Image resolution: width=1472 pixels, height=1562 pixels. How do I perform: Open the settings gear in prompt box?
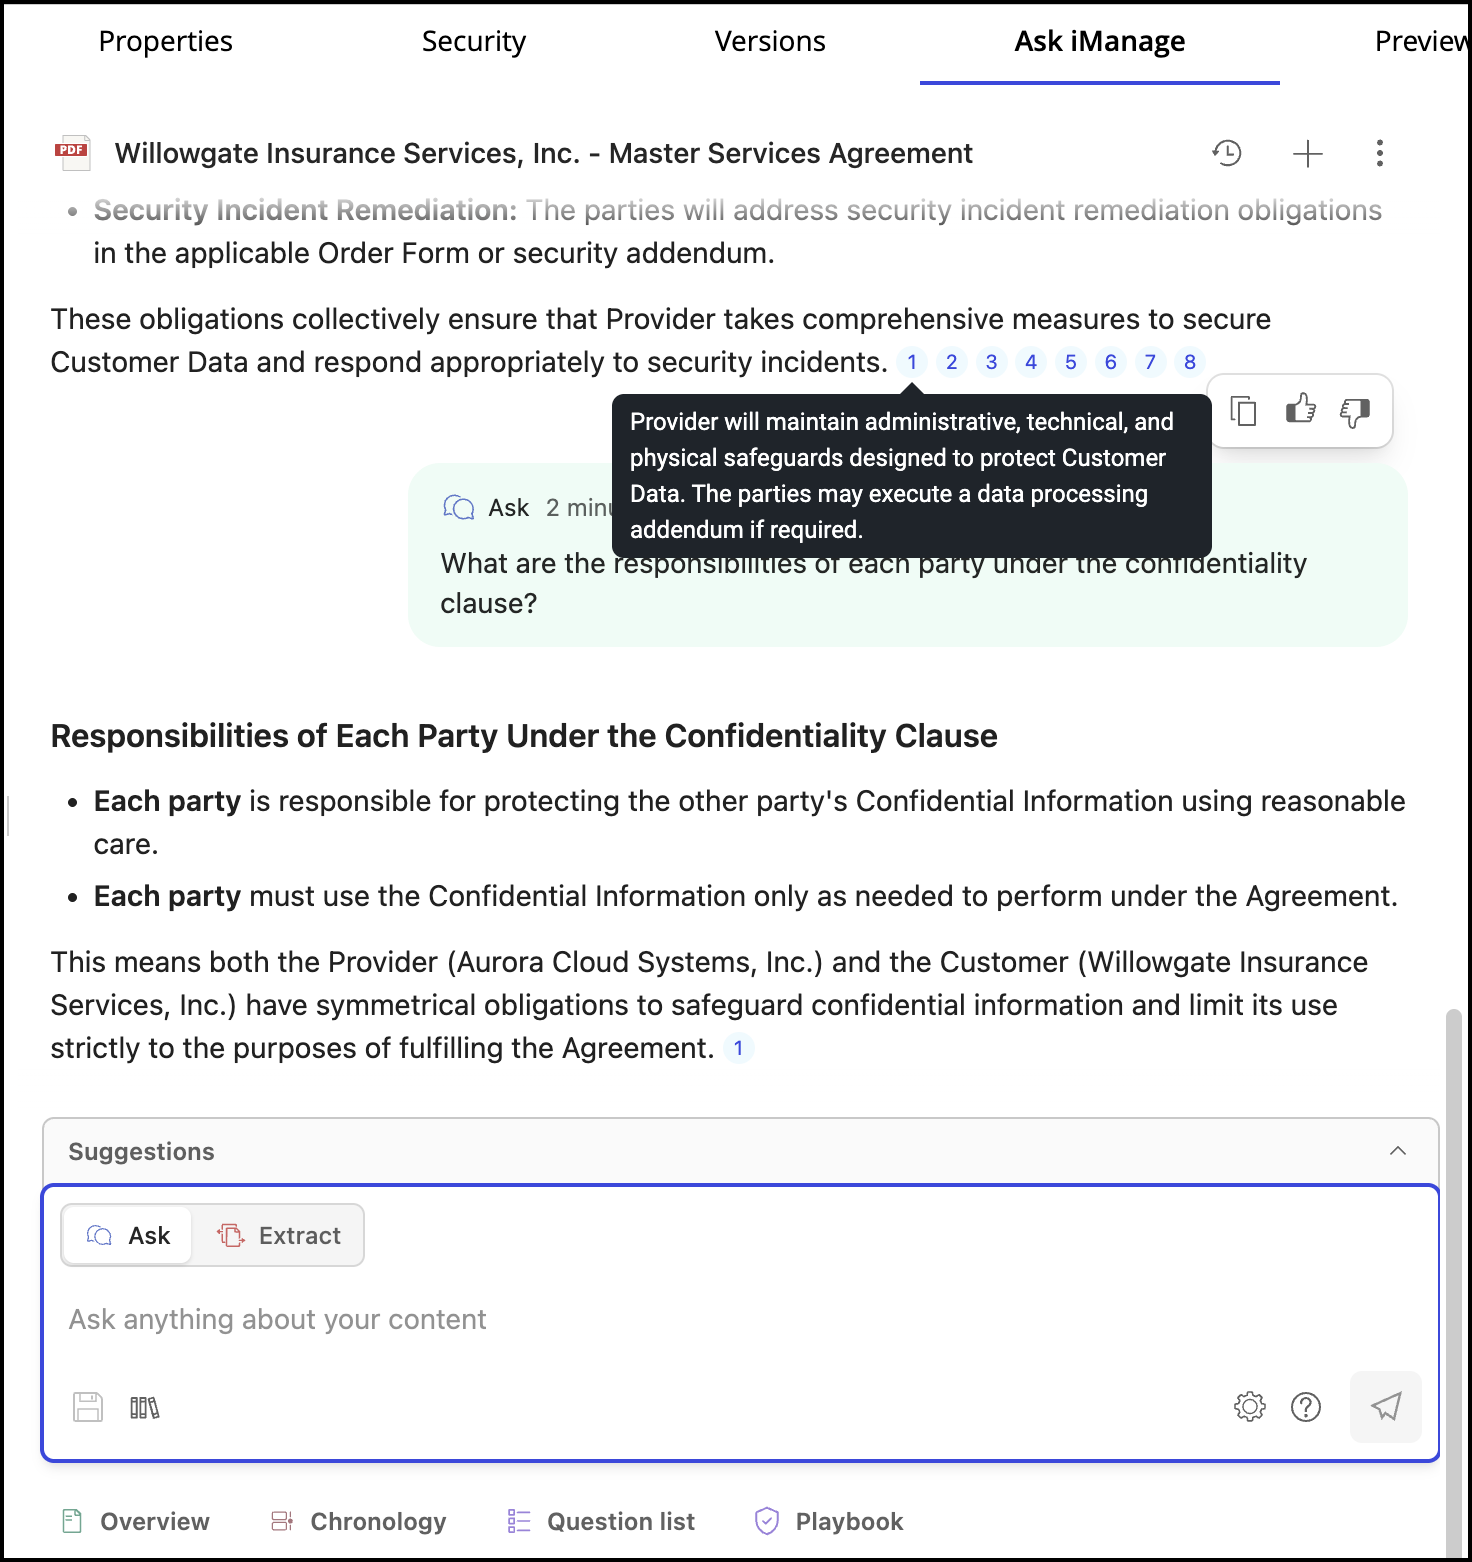tap(1250, 1407)
